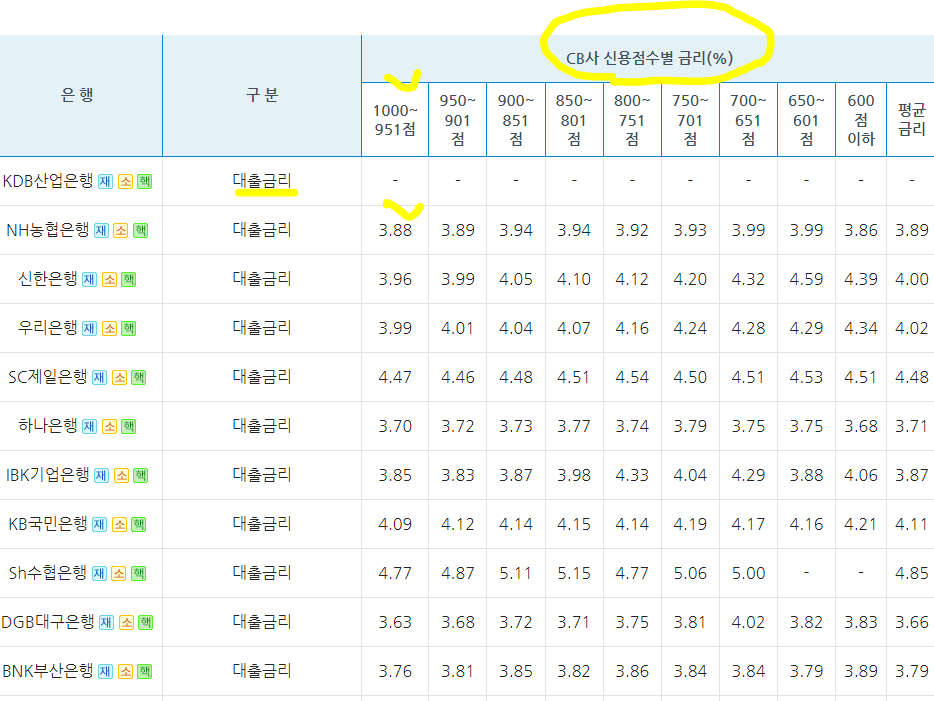Click the 950~901점 column header
The height and width of the screenshot is (701, 934).
(x=457, y=120)
